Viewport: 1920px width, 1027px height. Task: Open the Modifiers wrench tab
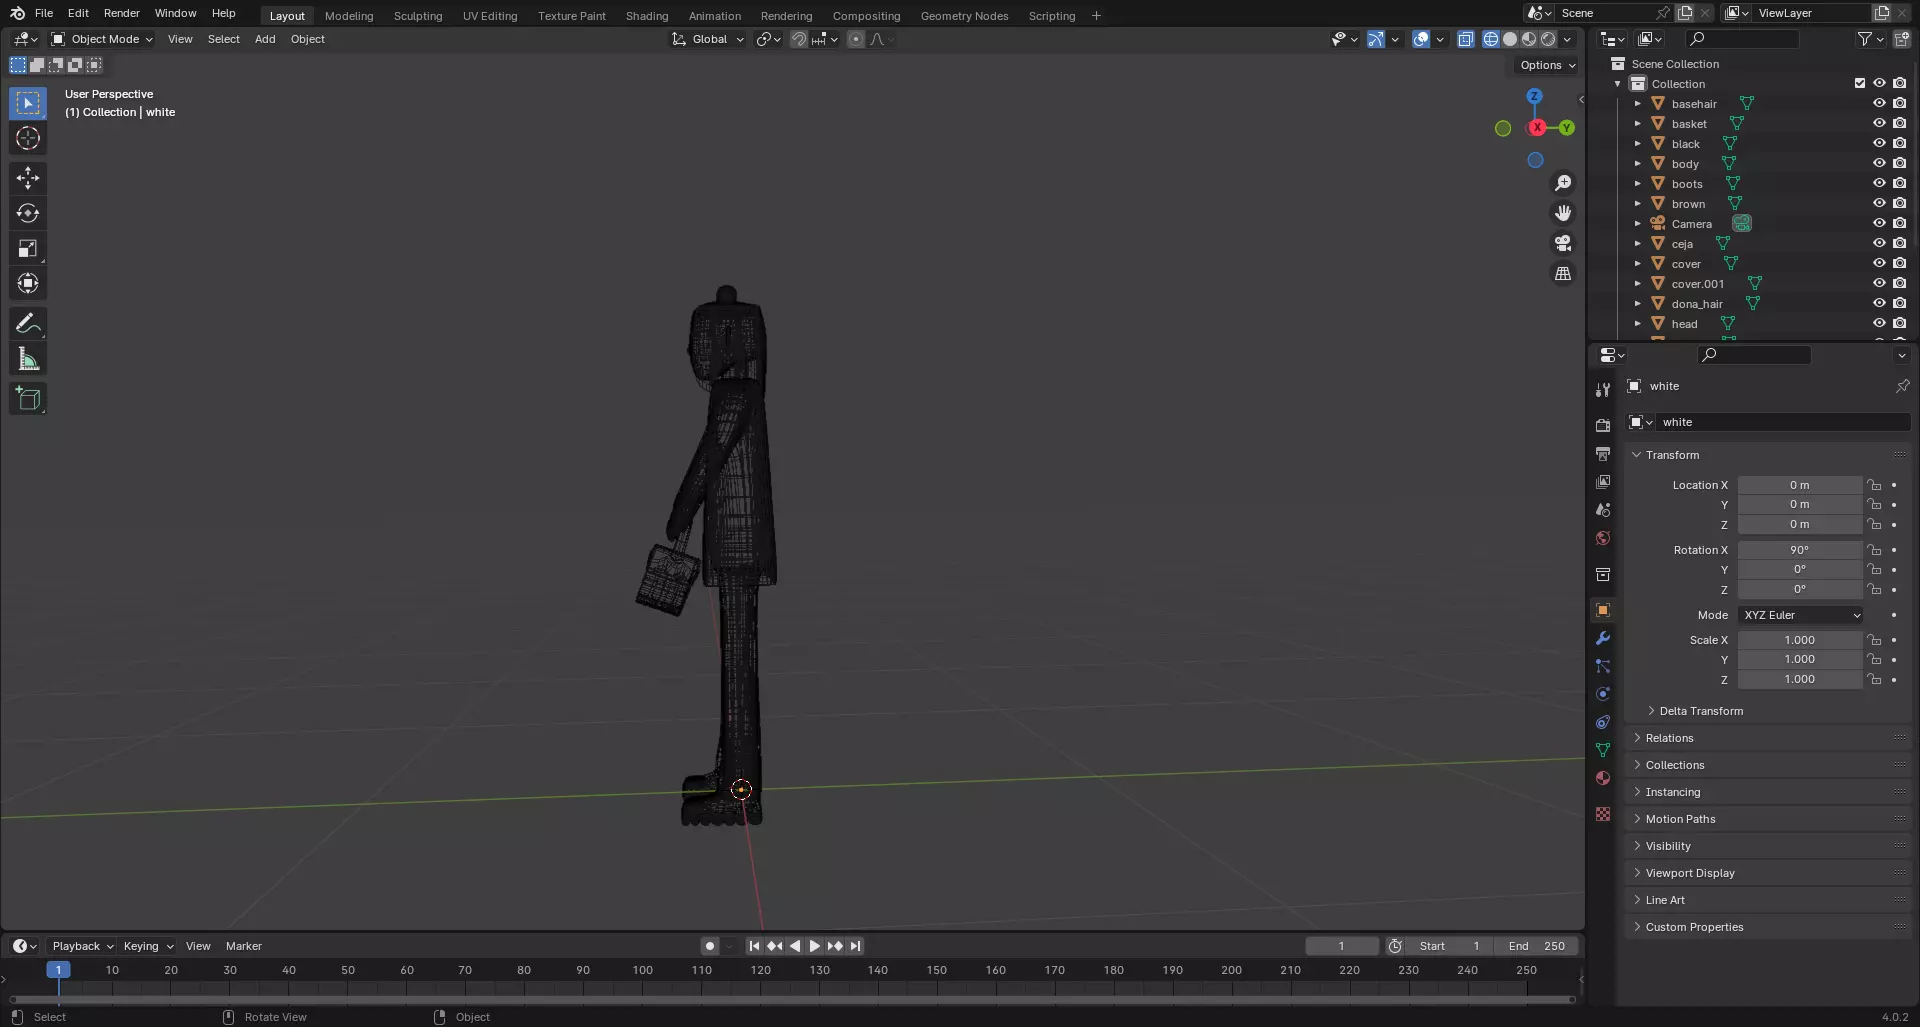[1603, 638]
